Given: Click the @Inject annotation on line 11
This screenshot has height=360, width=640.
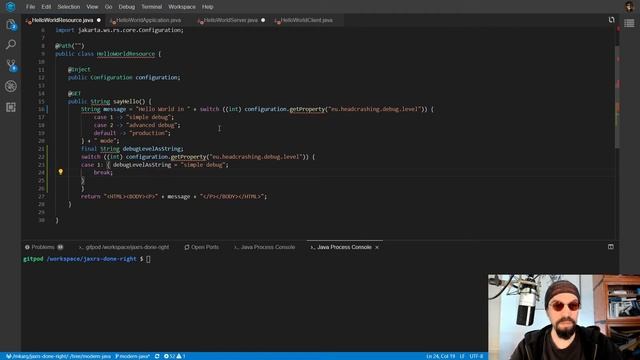Looking at the screenshot, I should [x=79, y=70].
